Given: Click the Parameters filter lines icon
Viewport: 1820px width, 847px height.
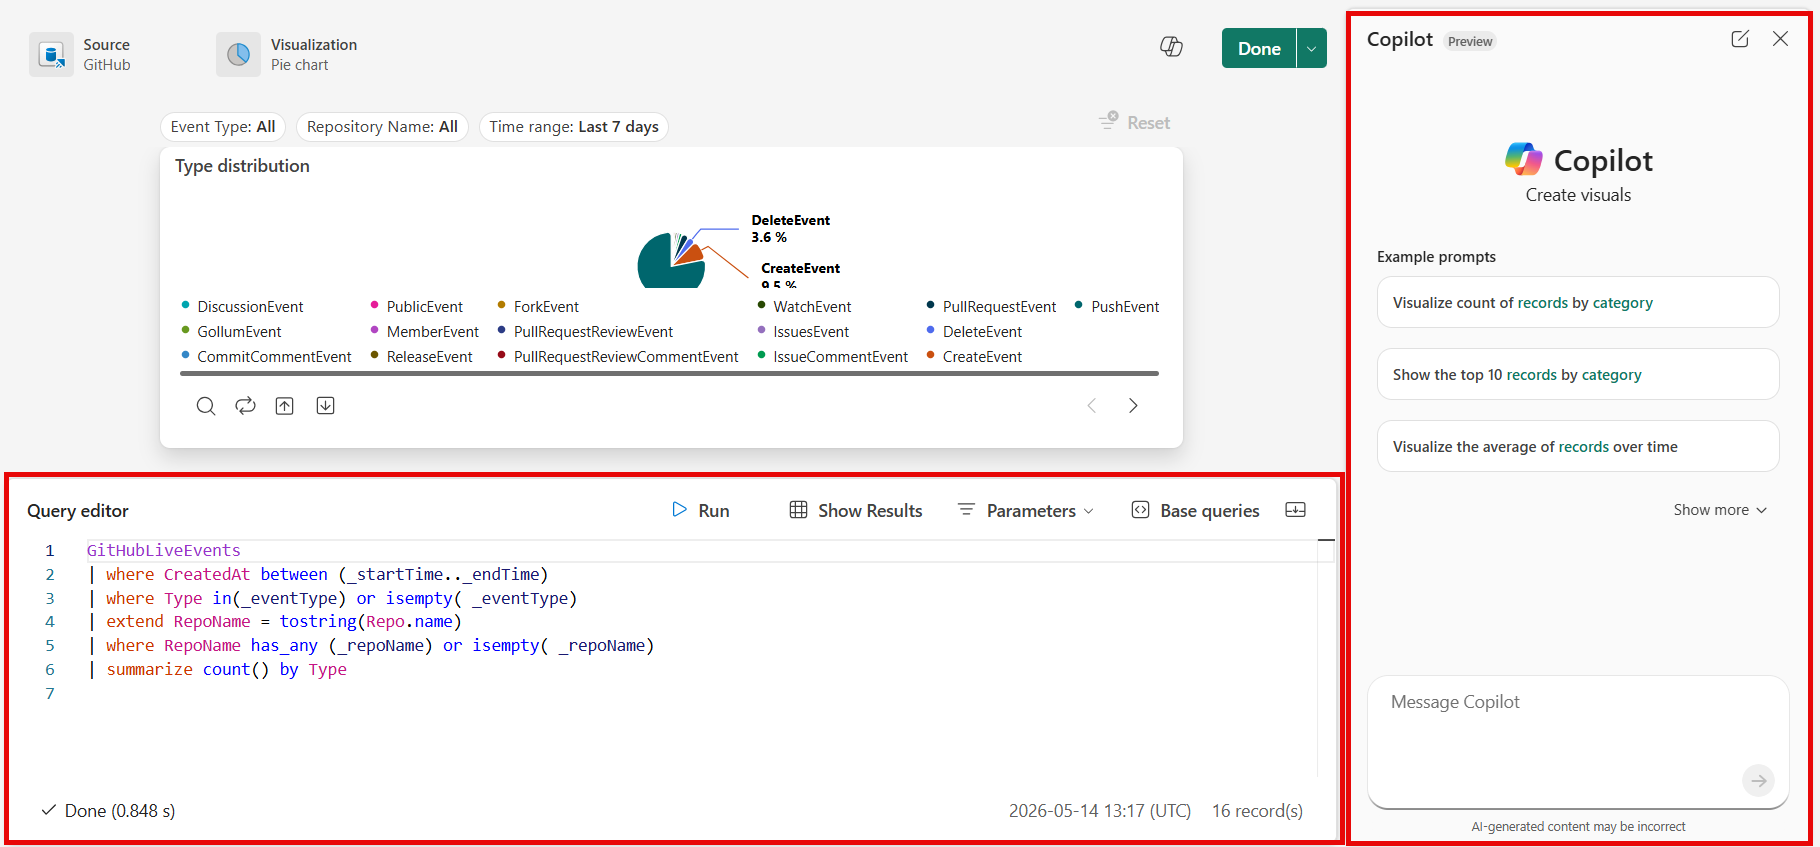Looking at the screenshot, I should (x=966, y=510).
